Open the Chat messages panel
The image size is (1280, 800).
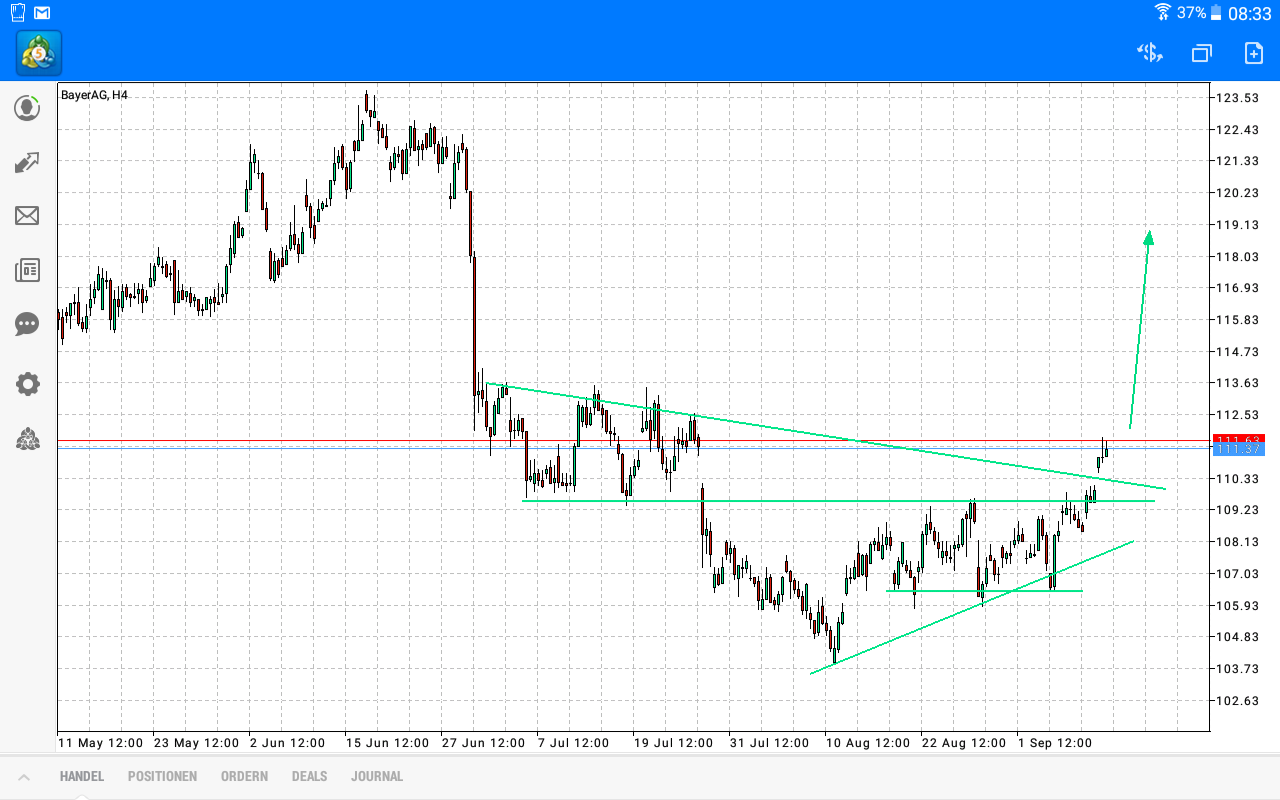tap(27, 324)
